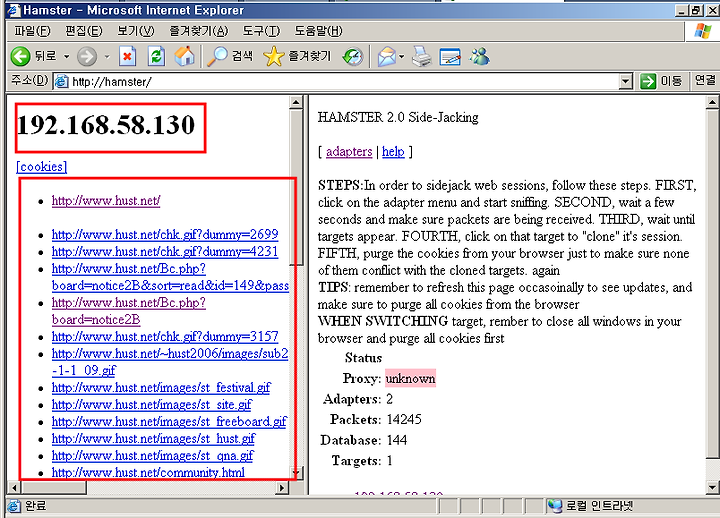This screenshot has height=518, width=720.
Task: Open the 도구(T) menu
Action: tap(261, 31)
